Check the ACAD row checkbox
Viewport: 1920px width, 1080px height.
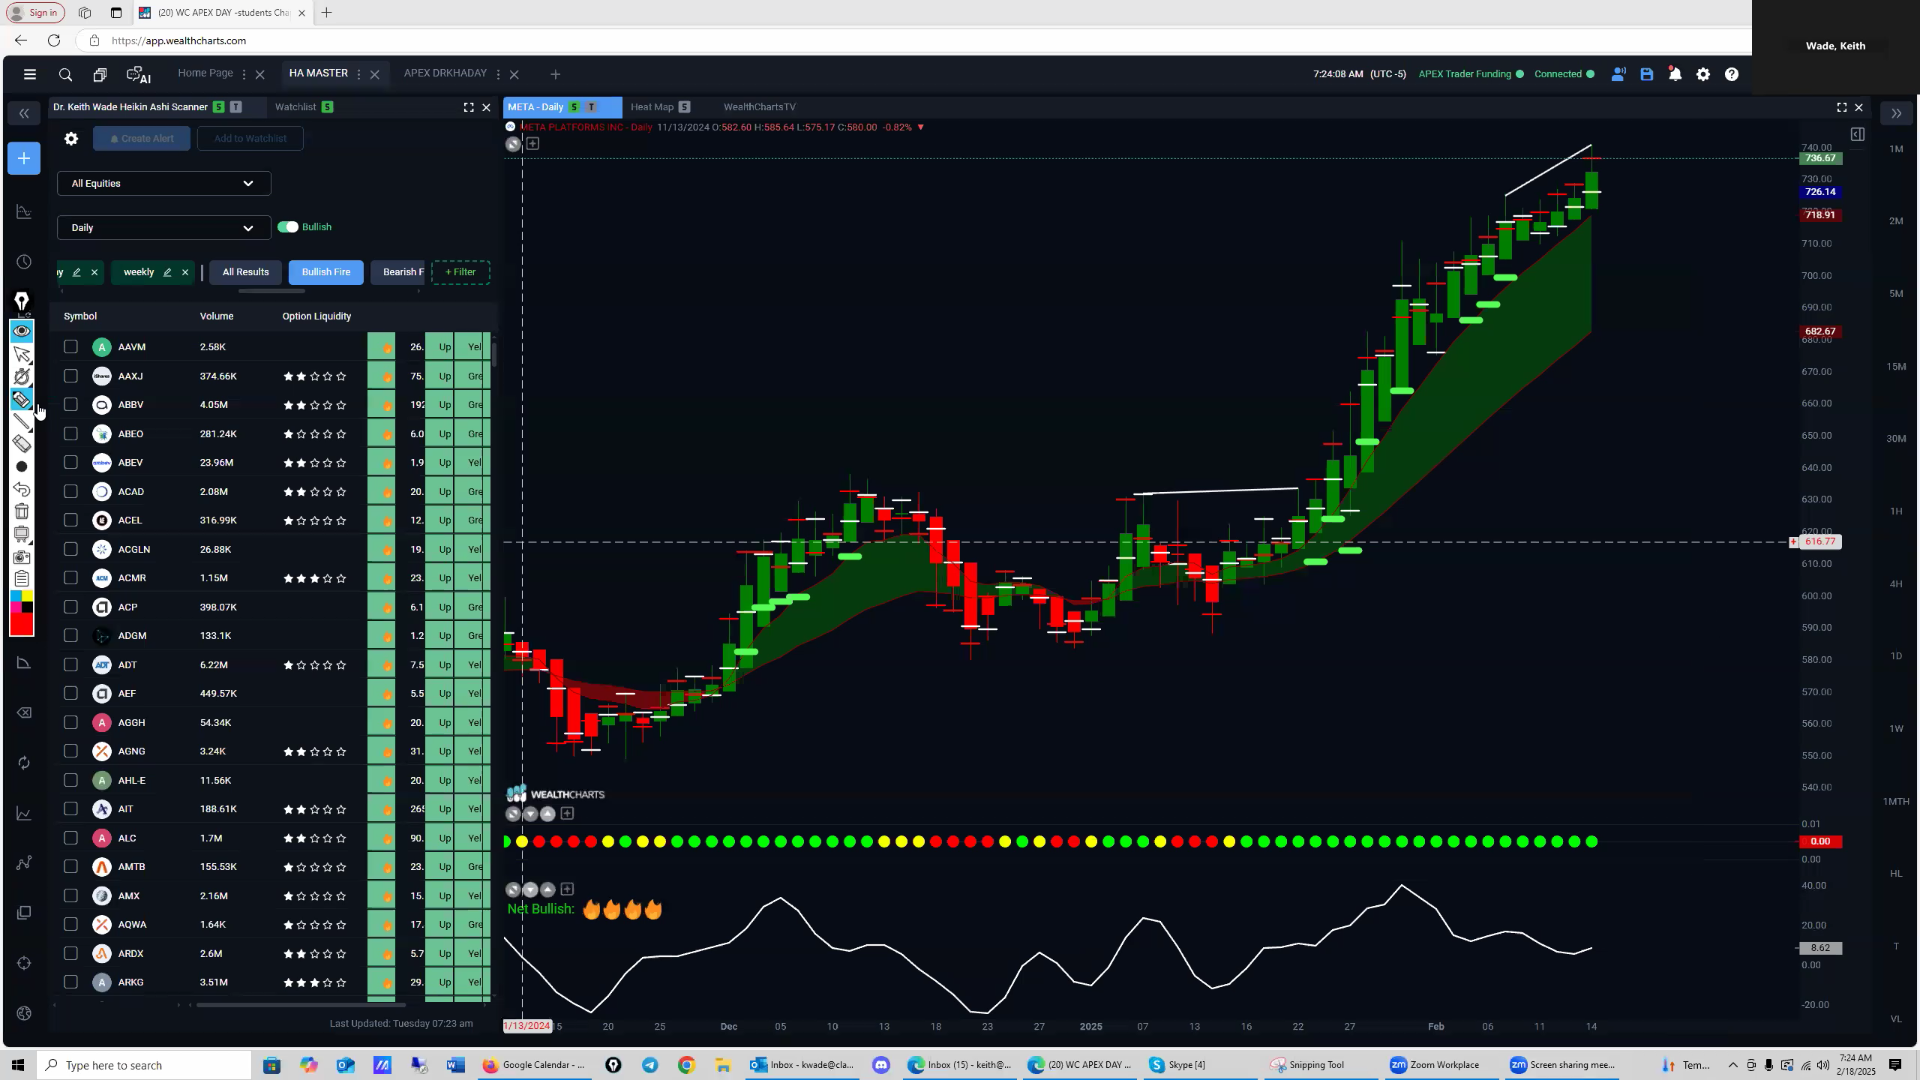(70, 491)
